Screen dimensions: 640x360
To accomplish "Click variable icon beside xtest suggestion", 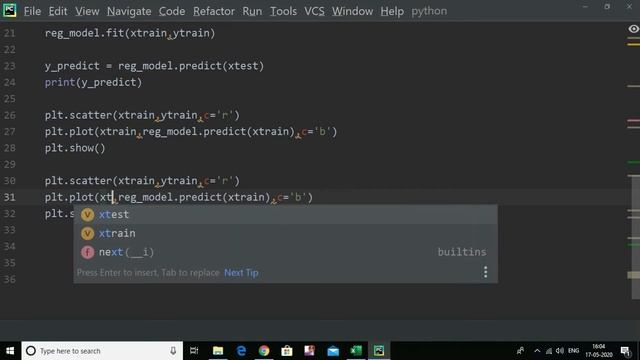I will click(x=87, y=214).
